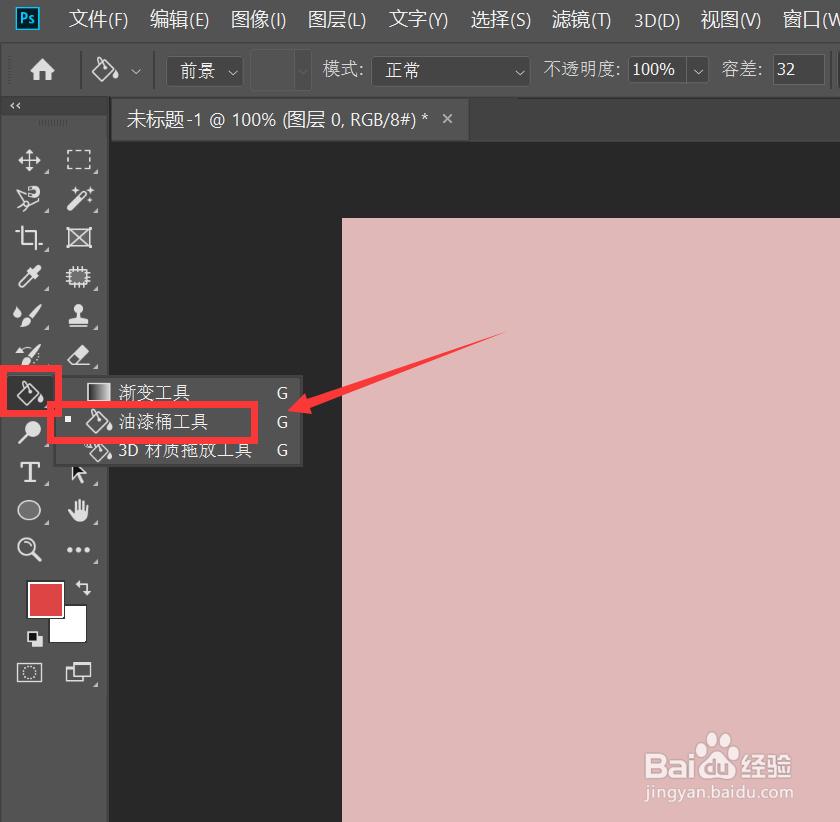The height and width of the screenshot is (822, 840).
Task: Open the 文字(Y) menu
Action: (x=418, y=20)
